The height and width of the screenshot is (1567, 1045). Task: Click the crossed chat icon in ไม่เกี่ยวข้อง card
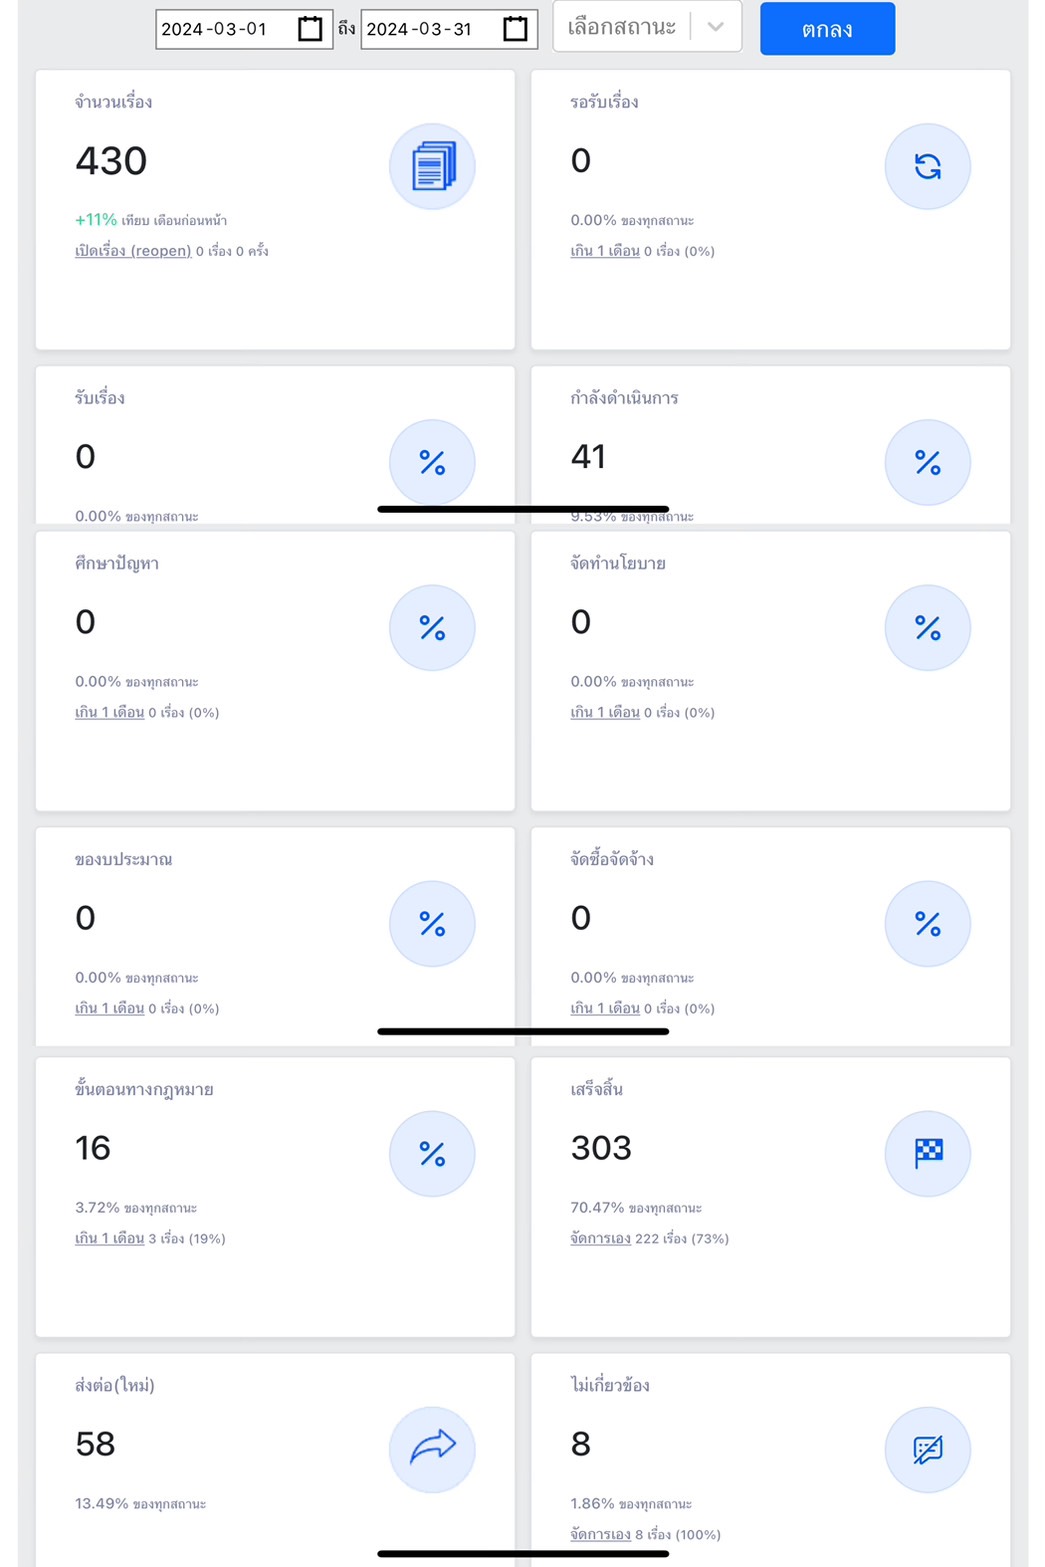[x=927, y=1449]
